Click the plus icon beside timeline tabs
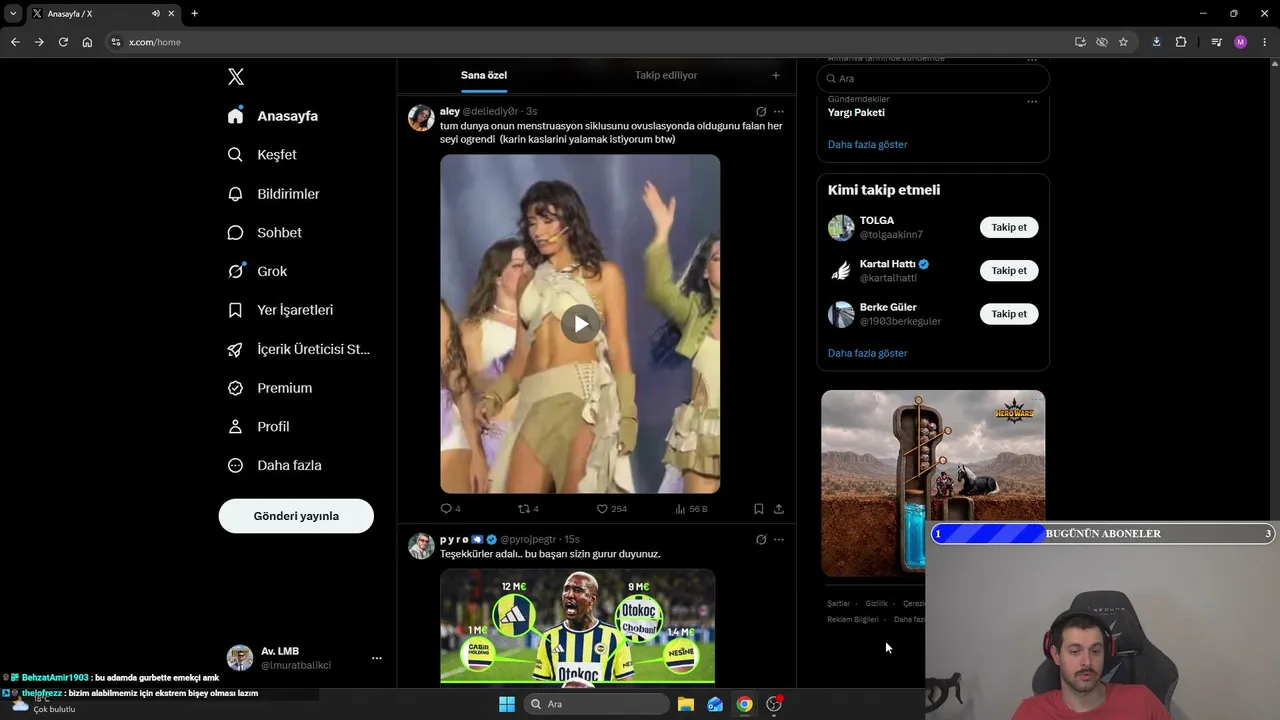This screenshot has height=720, width=1280. 776,75
